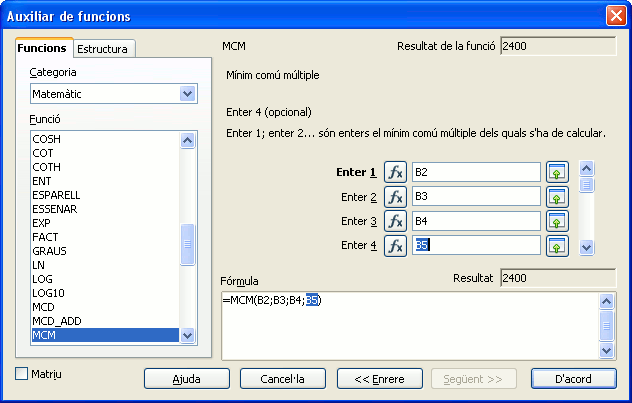Image resolution: width=632 pixels, height=403 pixels.
Task: Click shrink icon next to B4 field
Action: 557,221
